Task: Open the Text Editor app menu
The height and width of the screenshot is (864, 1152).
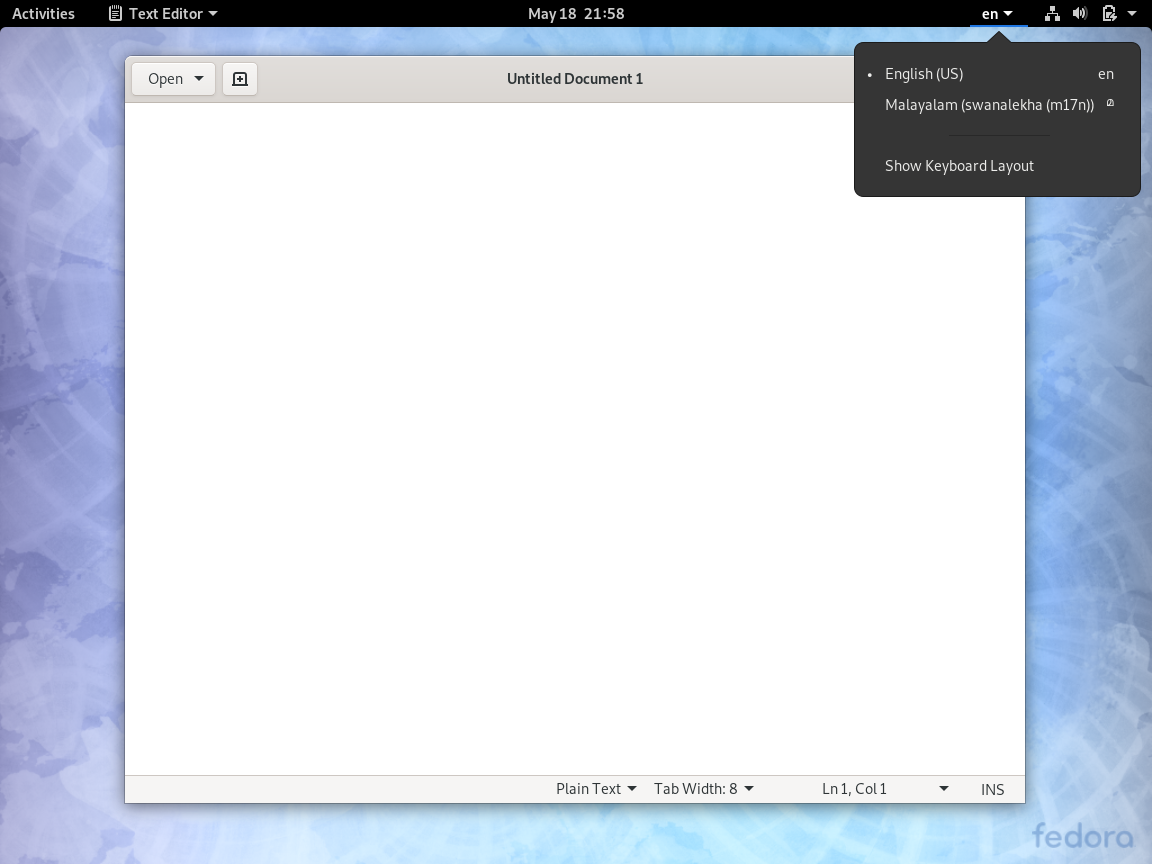Action: (x=163, y=14)
